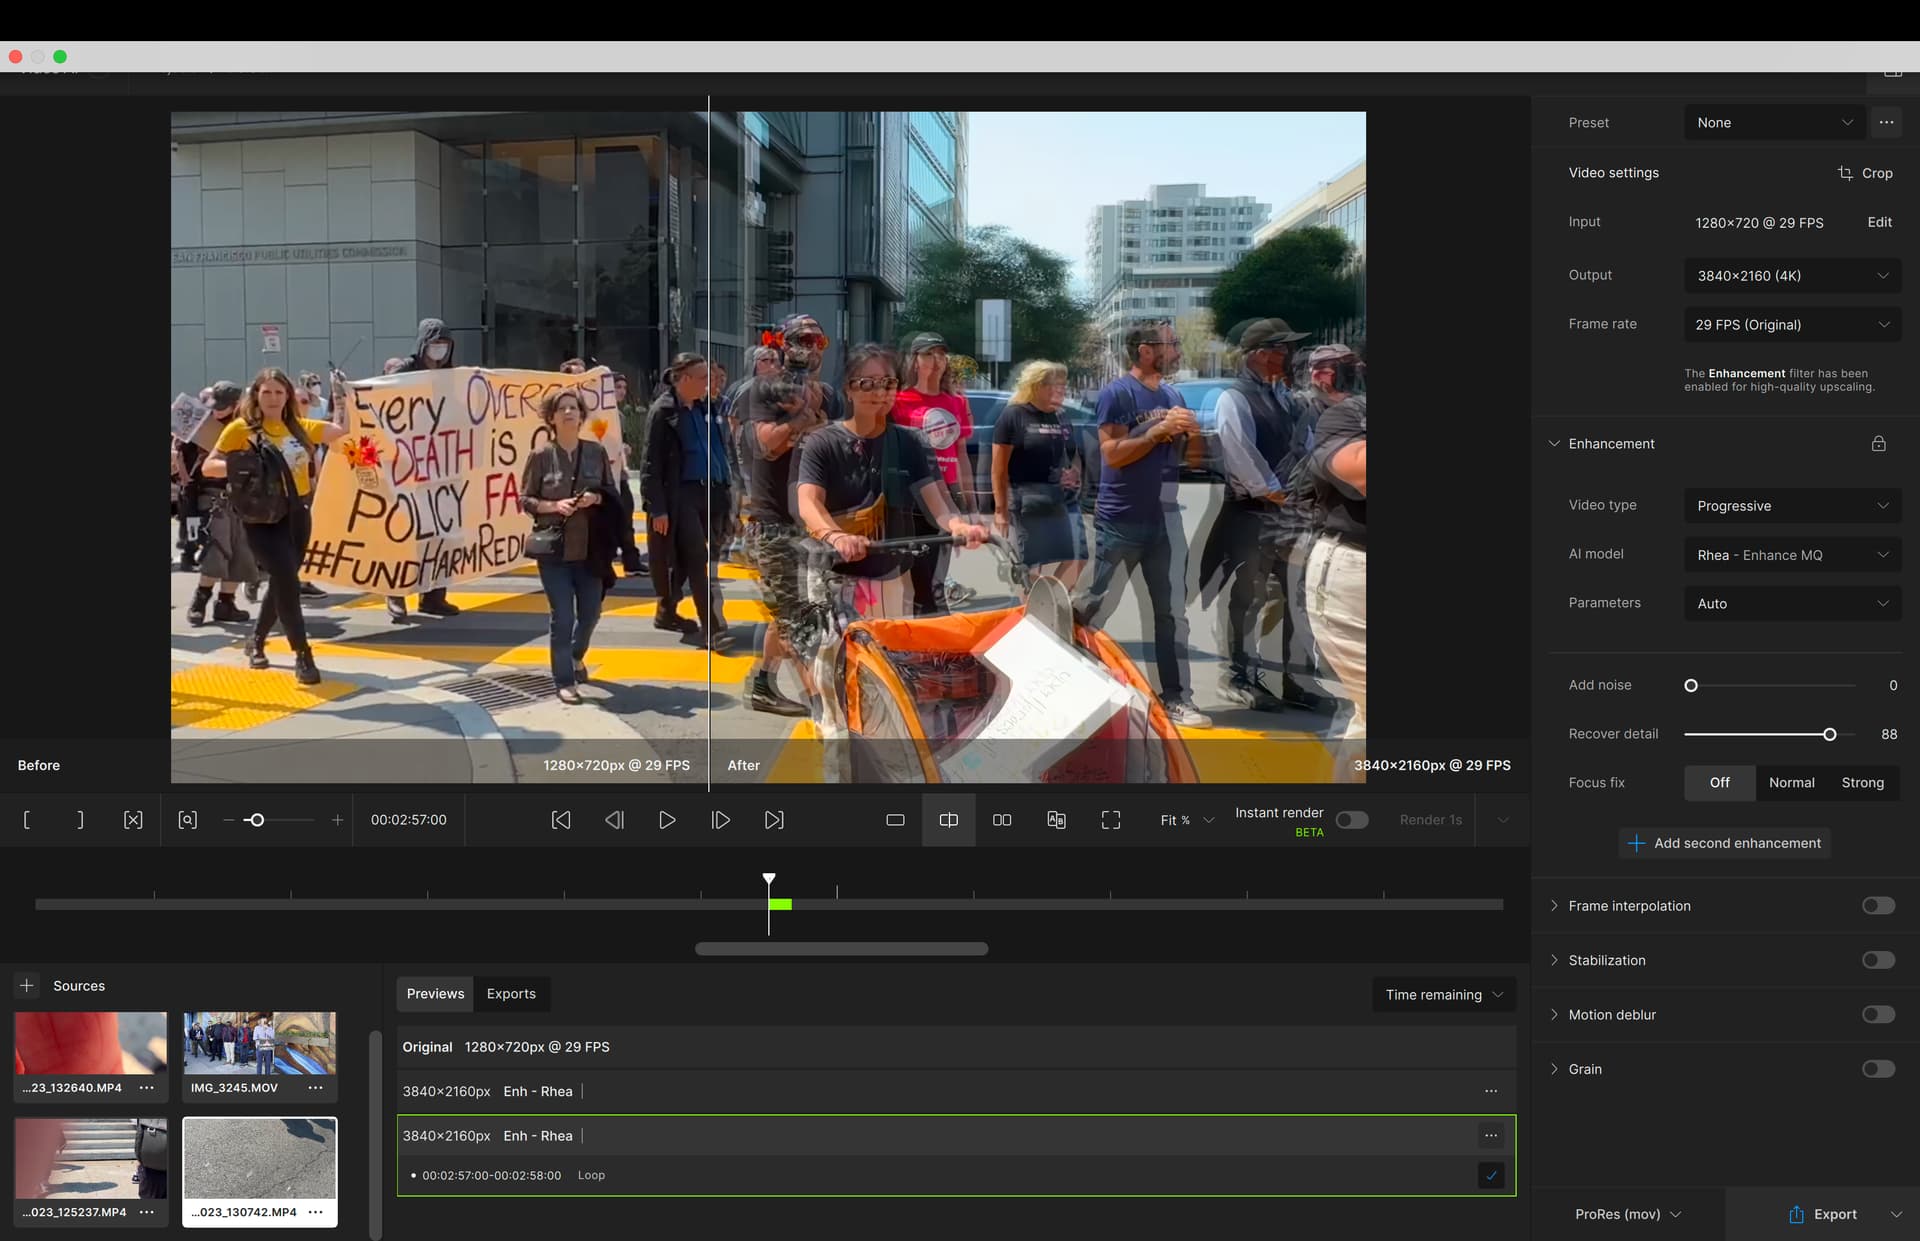Open the AI model dropdown
Viewport: 1920px width, 1241px height.
1792,555
